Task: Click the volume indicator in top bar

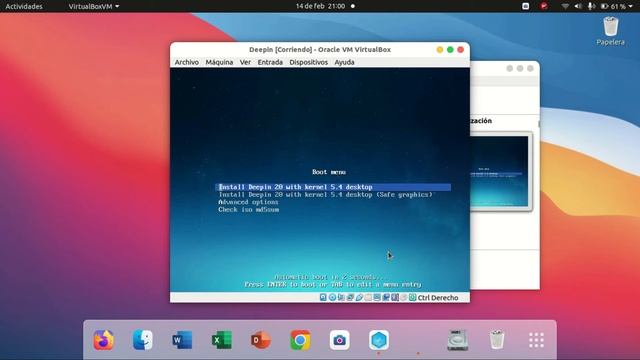Action: (578, 6)
